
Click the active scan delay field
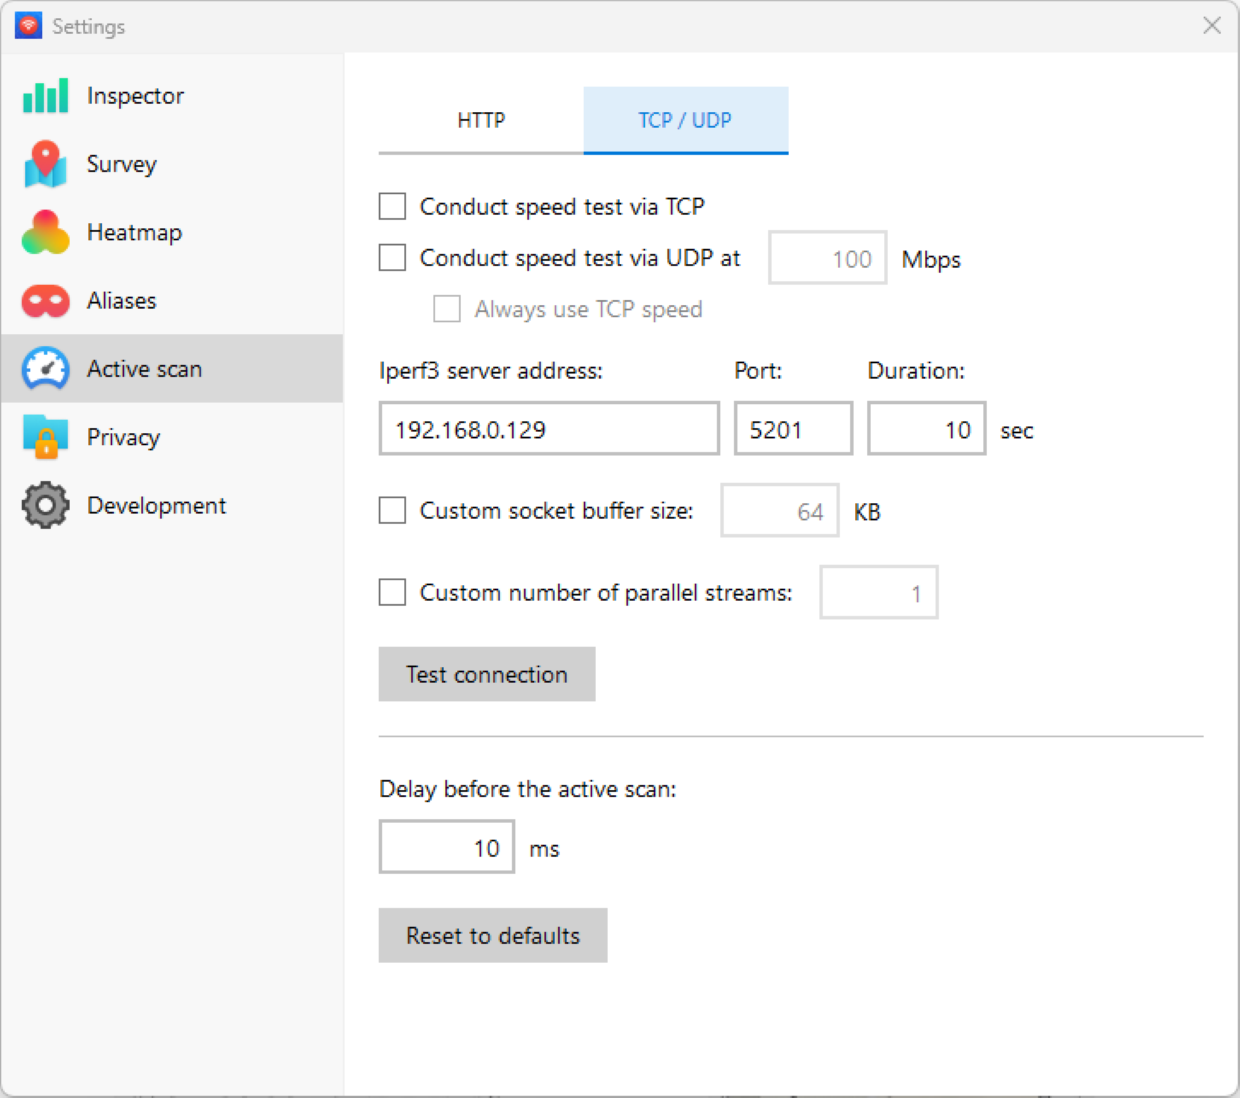(446, 847)
